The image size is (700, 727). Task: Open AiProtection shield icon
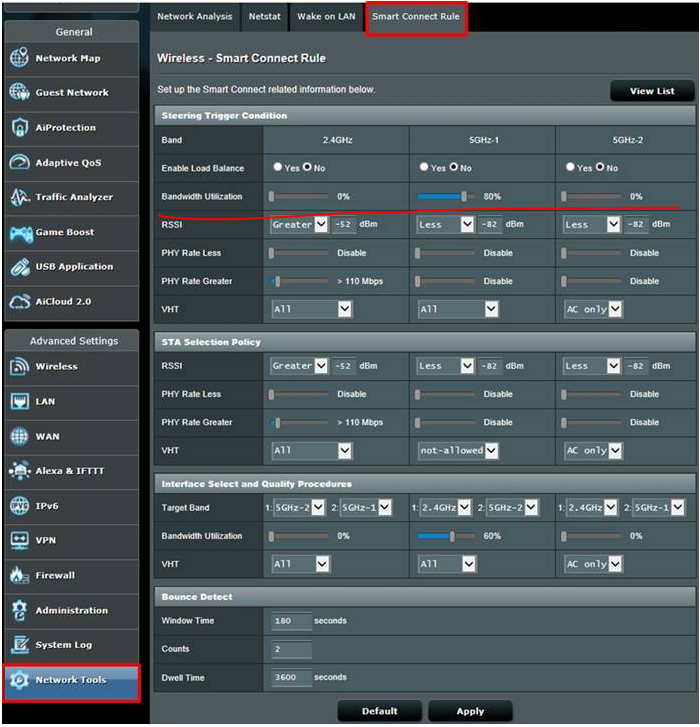(19, 128)
